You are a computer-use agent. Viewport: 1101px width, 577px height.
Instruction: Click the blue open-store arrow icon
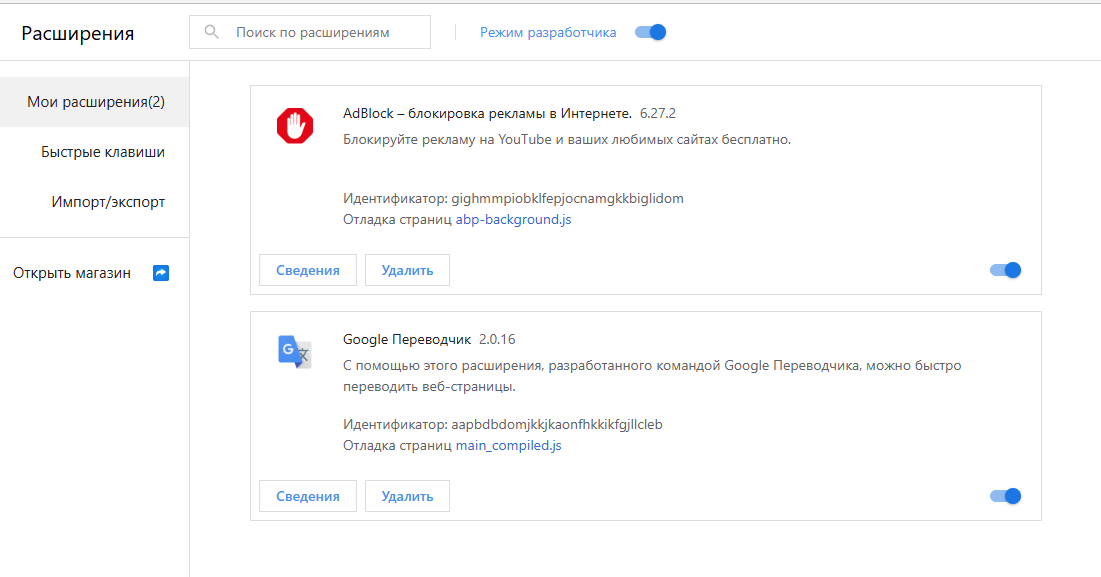coord(161,273)
